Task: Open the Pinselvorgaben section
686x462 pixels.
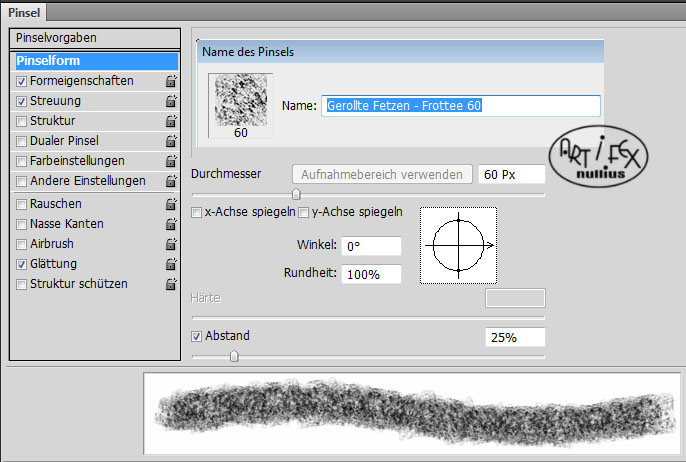Action: pyautogui.click(x=94, y=38)
